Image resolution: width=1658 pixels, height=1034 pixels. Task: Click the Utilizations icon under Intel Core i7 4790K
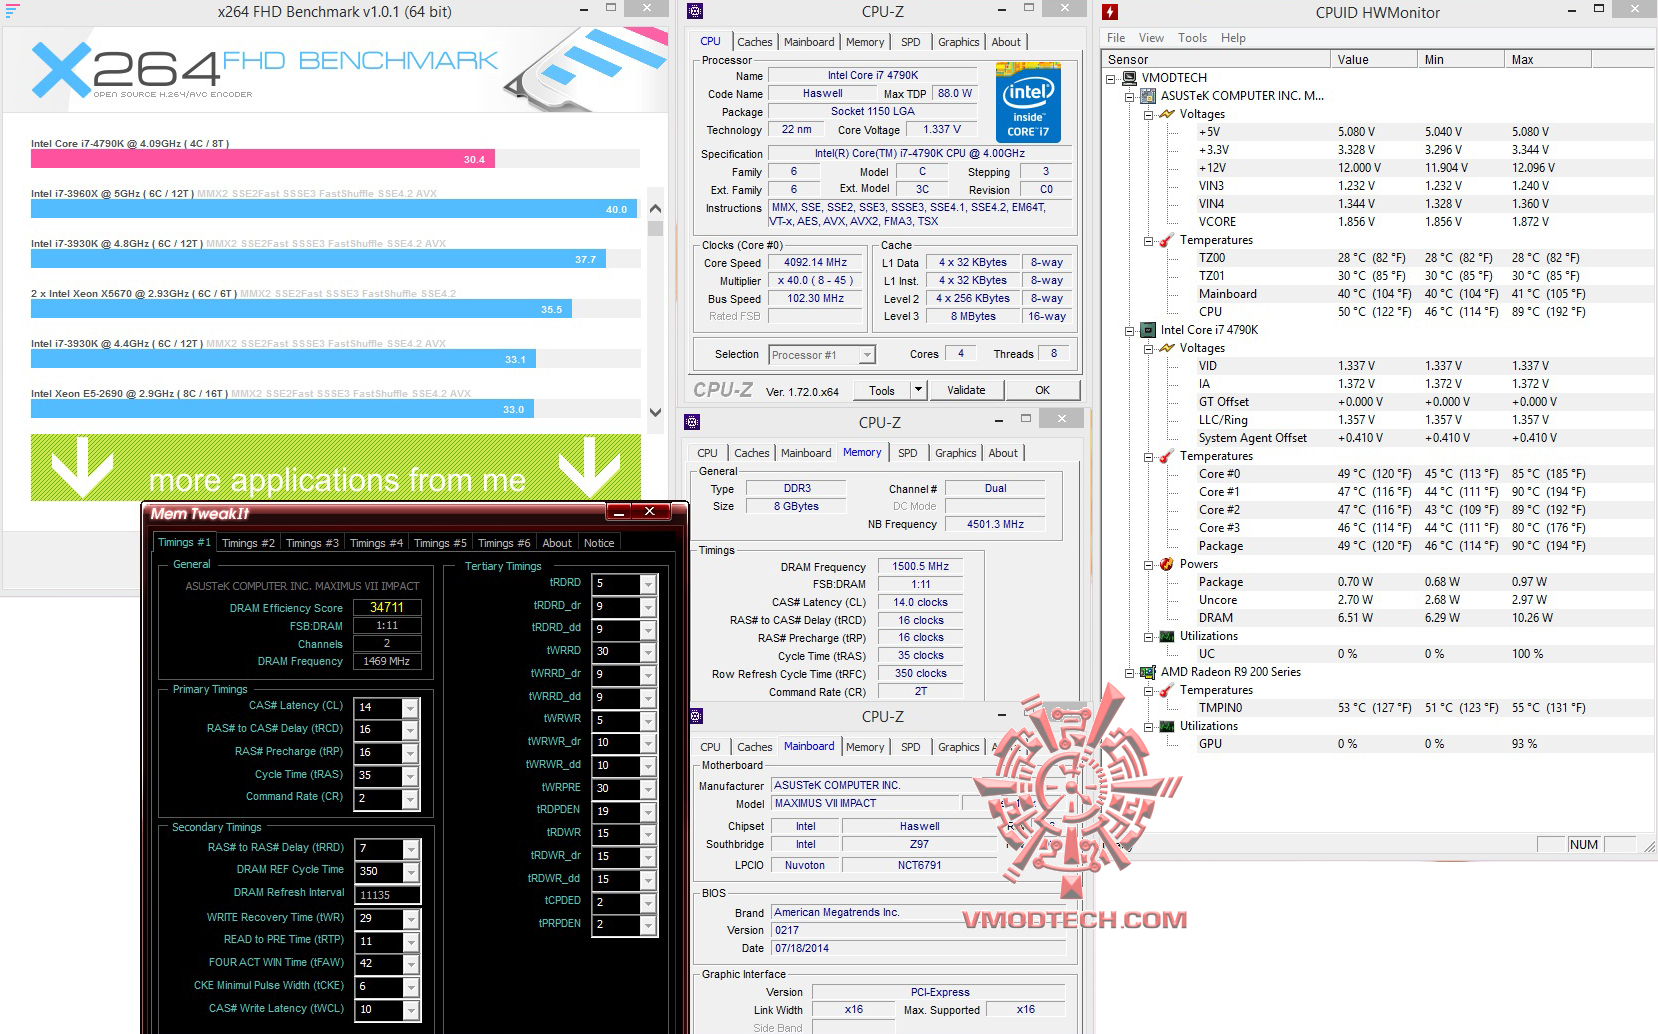[x=1166, y=636]
